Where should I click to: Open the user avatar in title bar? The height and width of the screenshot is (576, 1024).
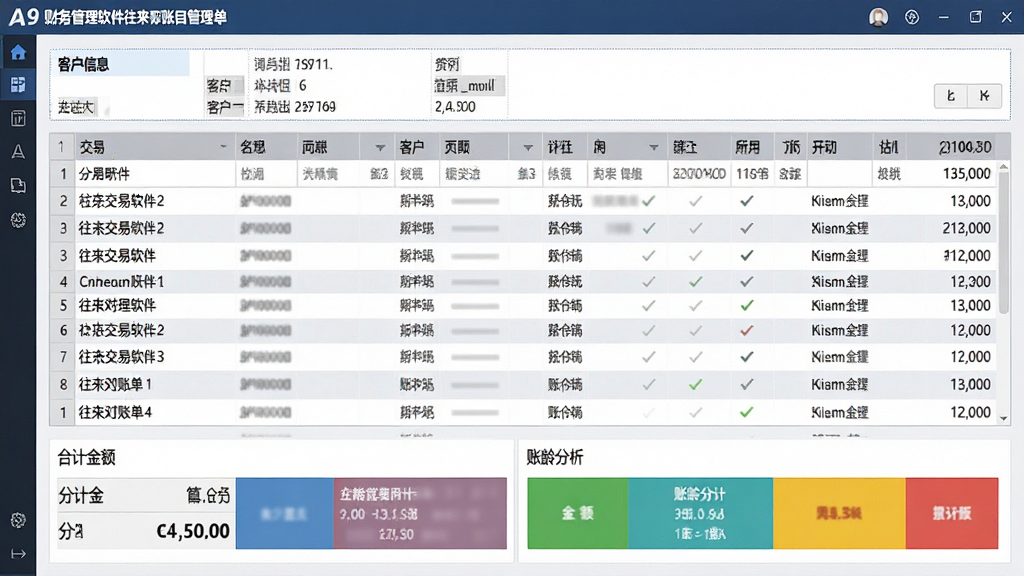coord(878,17)
